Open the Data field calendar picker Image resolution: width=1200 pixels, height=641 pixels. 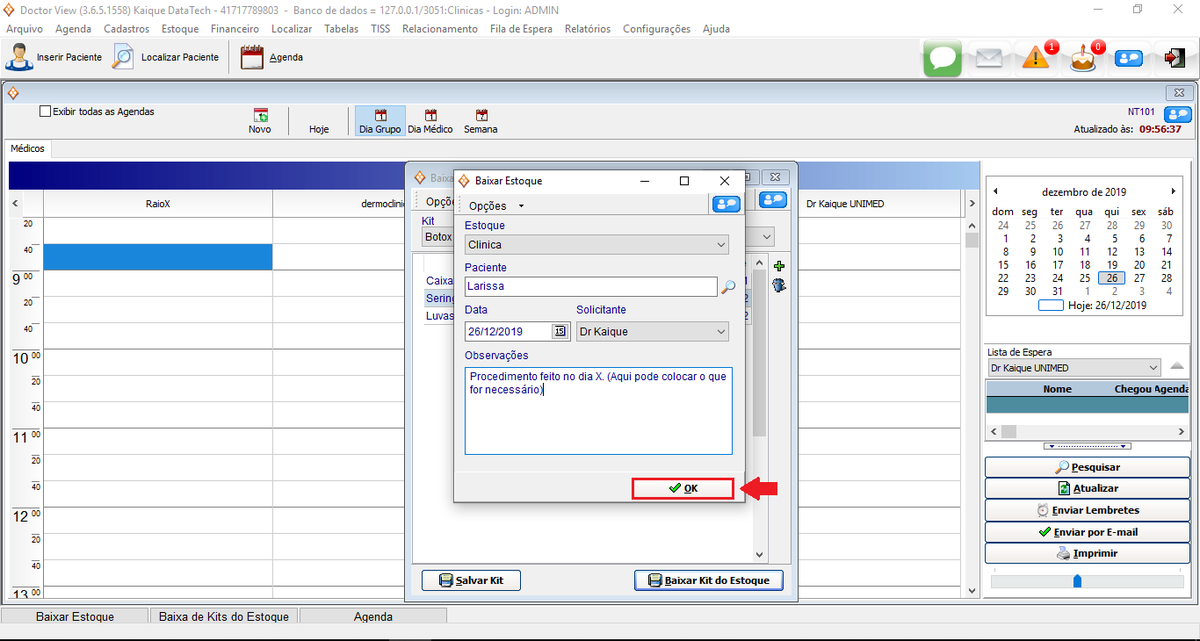pyautogui.click(x=559, y=331)
